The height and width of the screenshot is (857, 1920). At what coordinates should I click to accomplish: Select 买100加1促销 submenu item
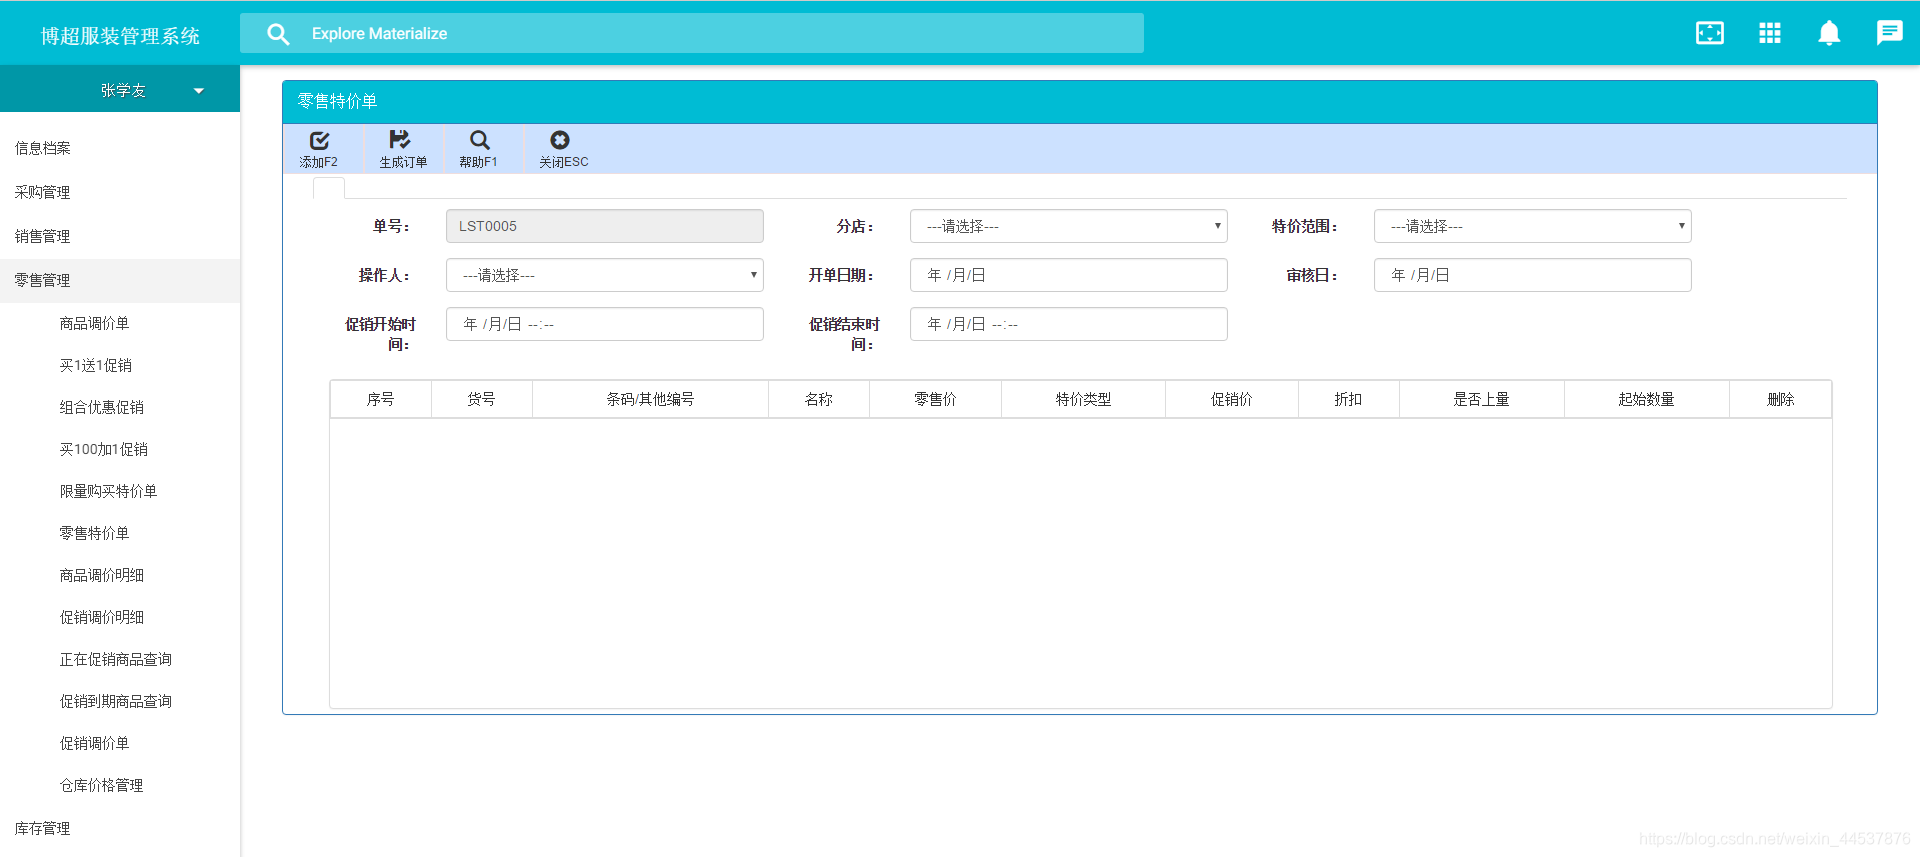tap(103, 449)
